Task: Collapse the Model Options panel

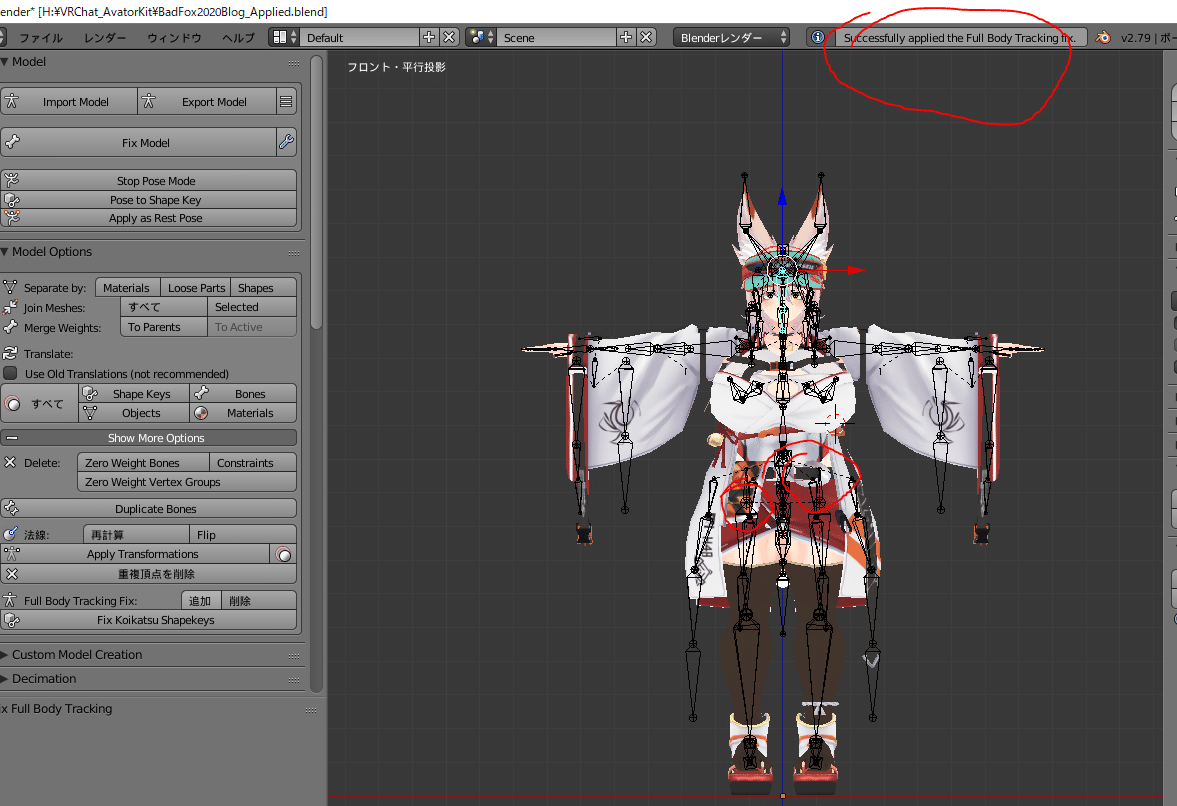Action: 5,251
